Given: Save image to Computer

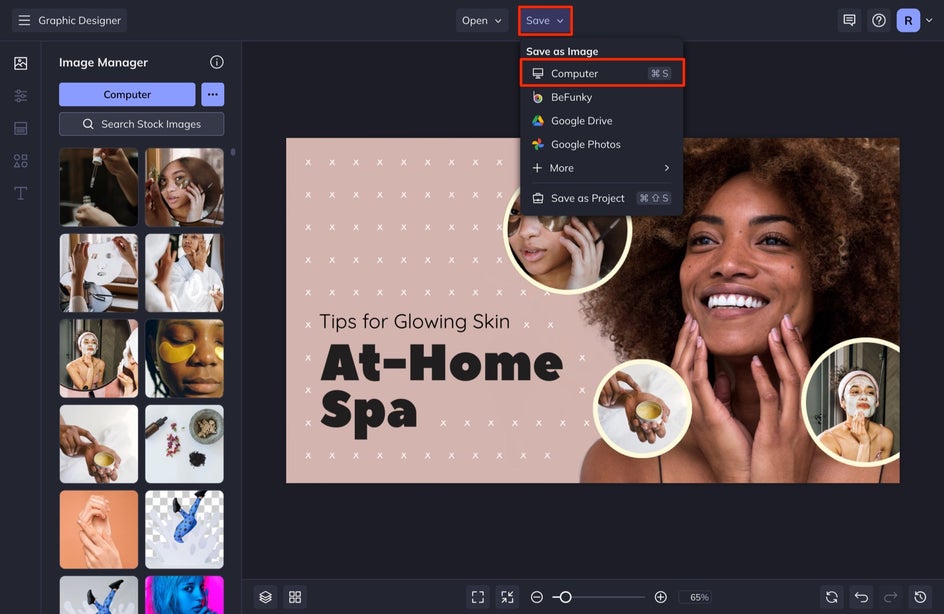Looking at the screenshot, I should coord(602,73).
